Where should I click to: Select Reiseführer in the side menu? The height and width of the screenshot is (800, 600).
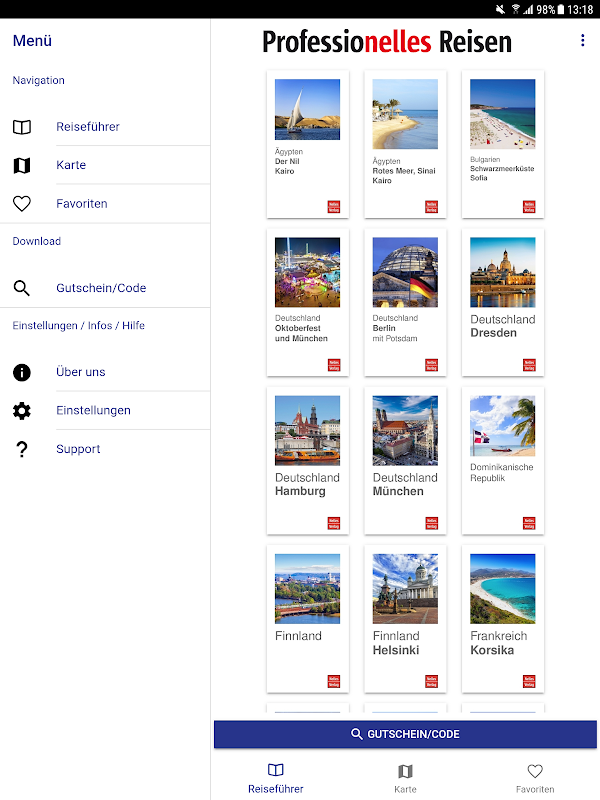point(88,127)
